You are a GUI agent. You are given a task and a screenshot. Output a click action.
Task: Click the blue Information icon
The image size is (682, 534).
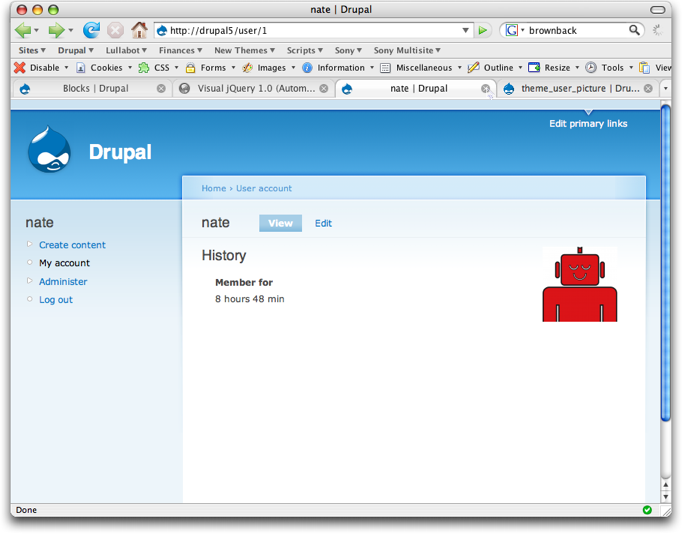pos(307,68)
